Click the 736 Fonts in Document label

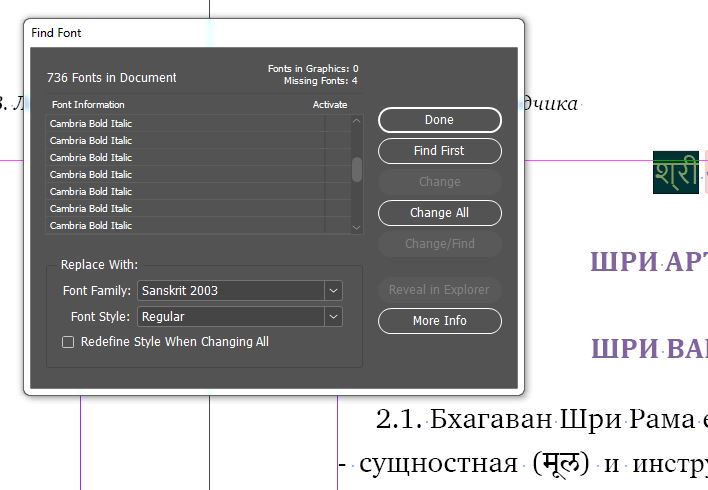click(112, 78)
